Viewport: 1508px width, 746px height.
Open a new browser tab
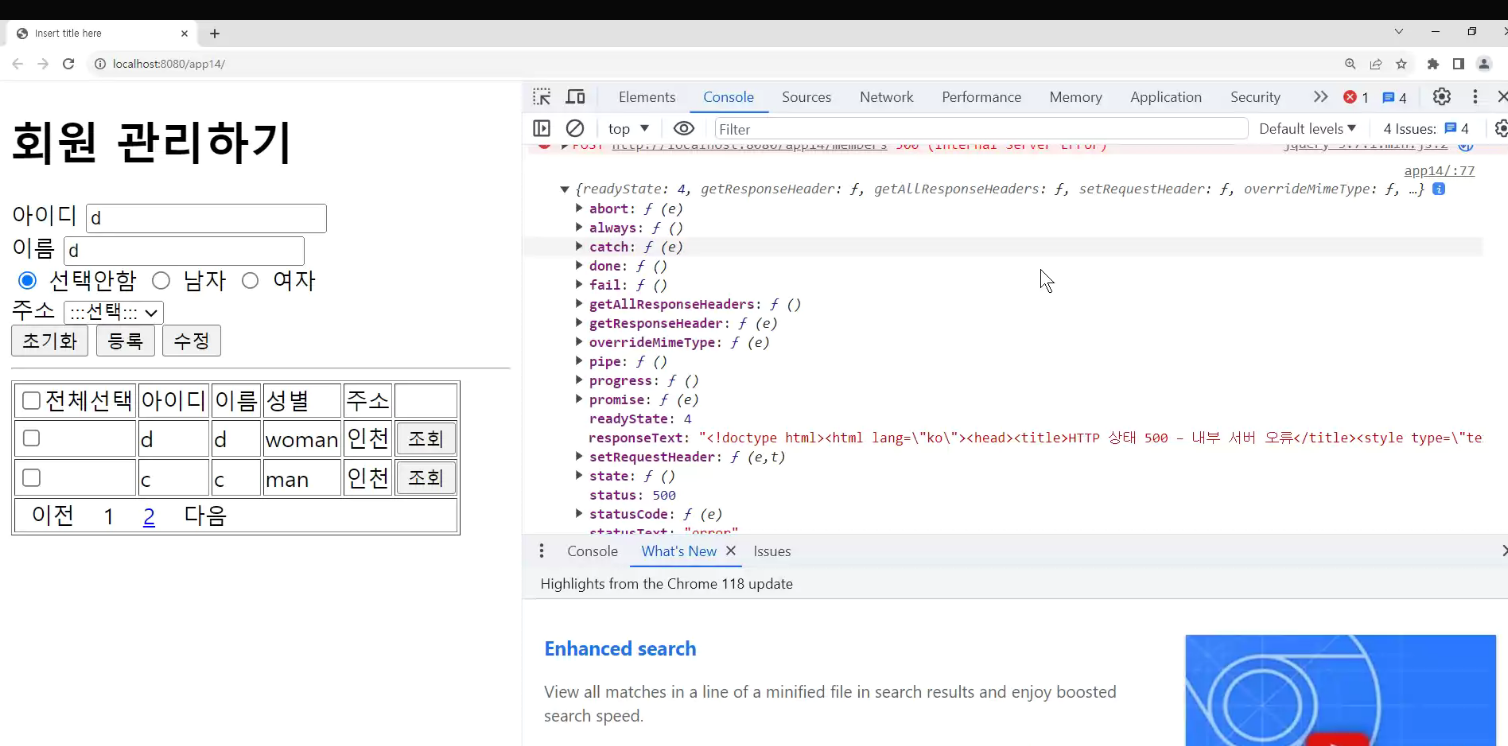point(214,33)
